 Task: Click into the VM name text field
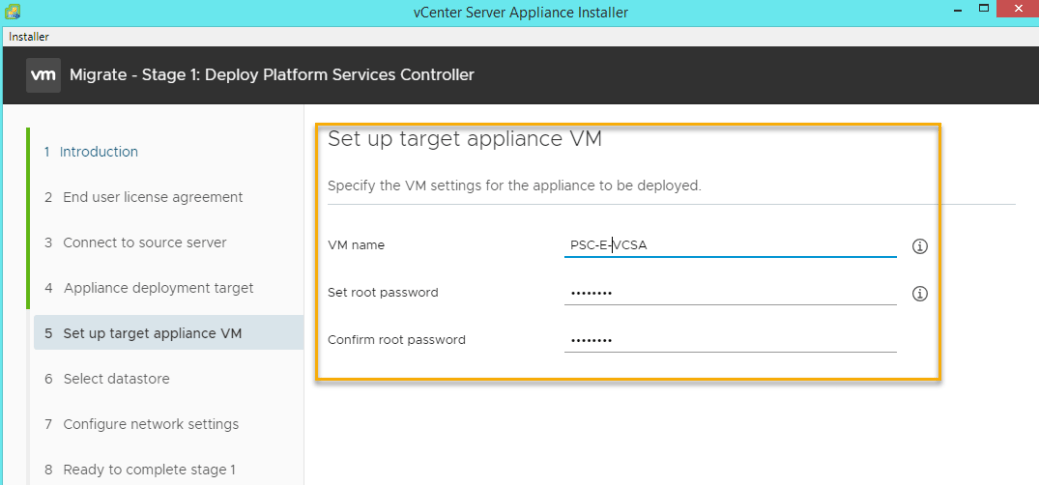(x=730, y=245)
